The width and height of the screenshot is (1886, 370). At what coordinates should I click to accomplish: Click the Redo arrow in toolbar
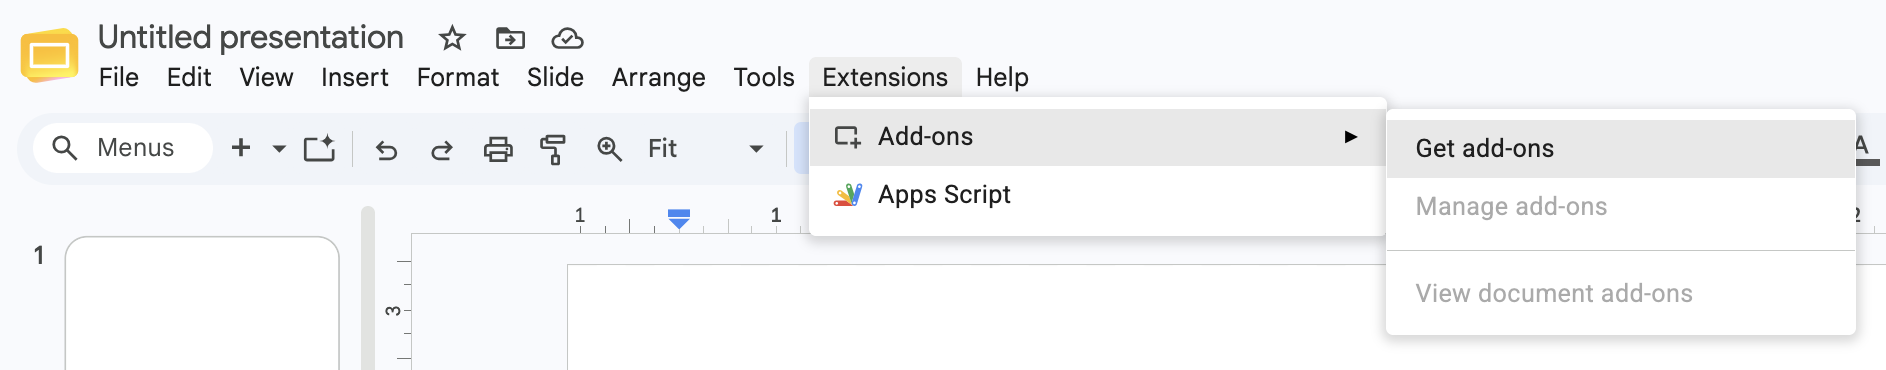point(441,150)
